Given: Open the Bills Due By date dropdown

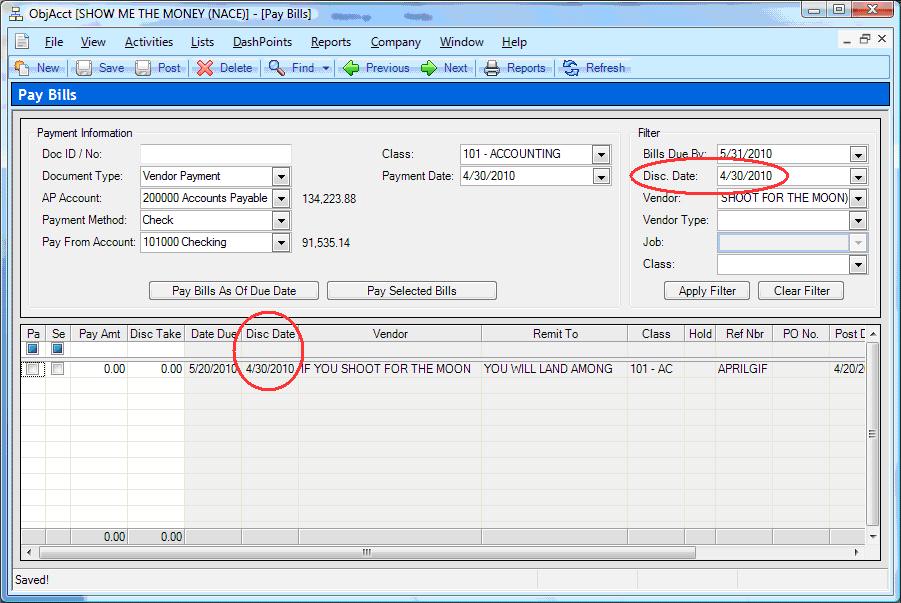Looking at the screenshot, I should coord(857,155).
